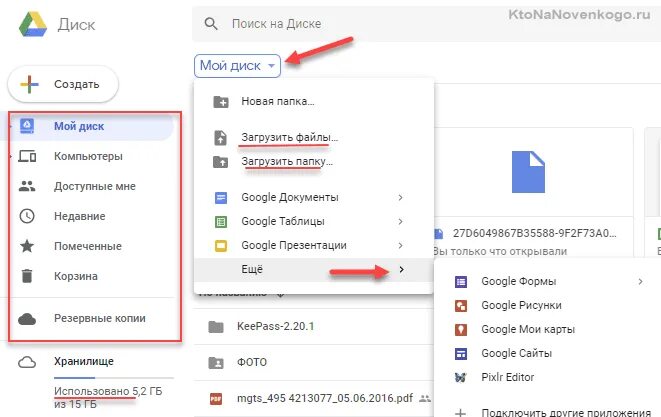Click the ФОТО folder name

point(252,363)
